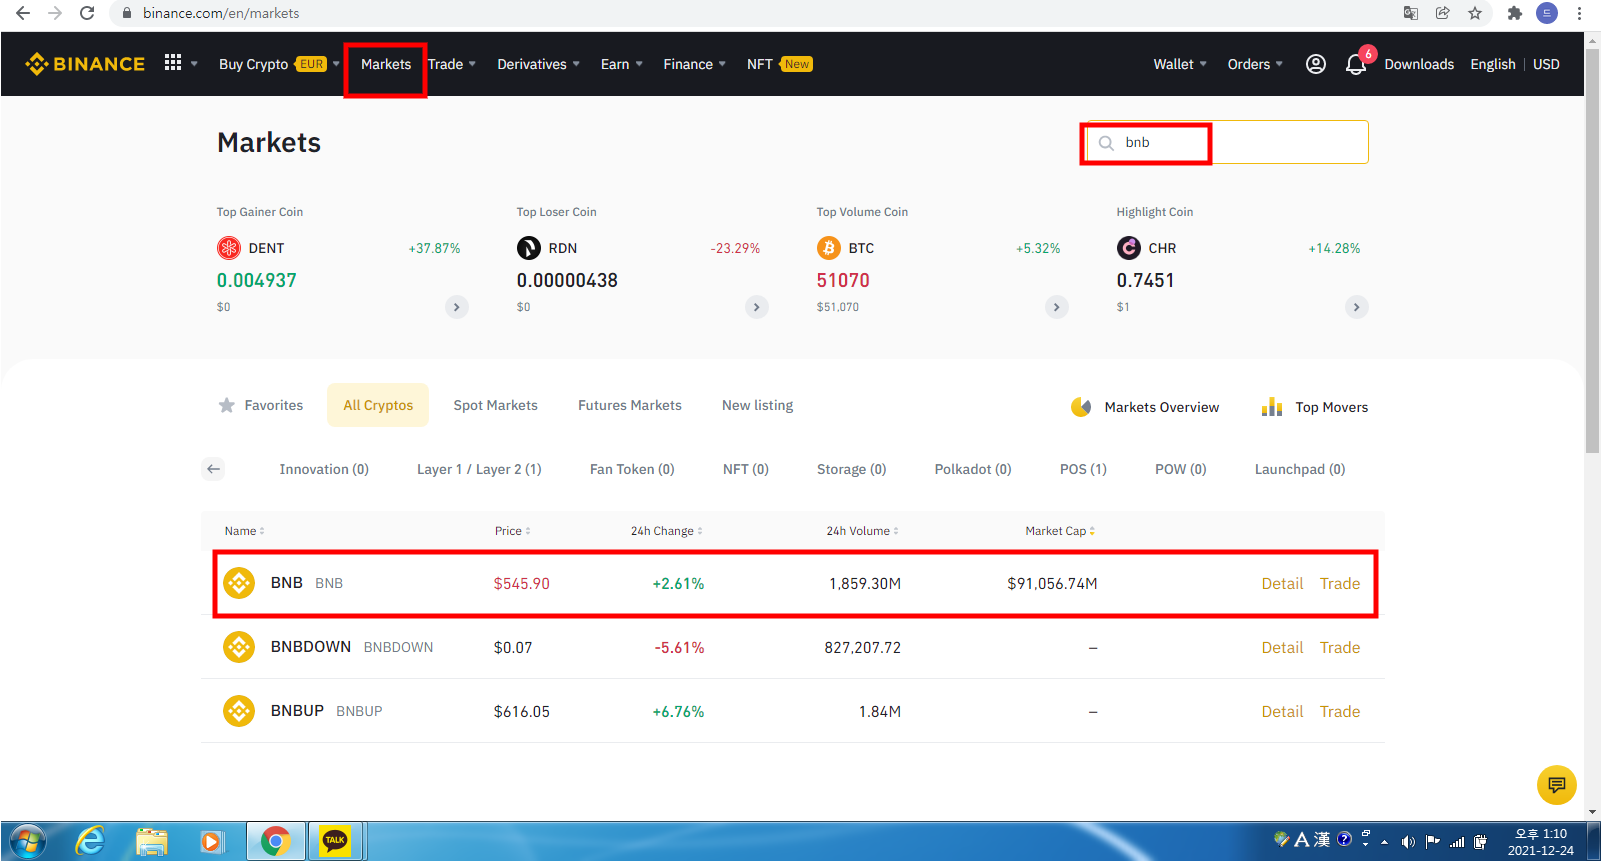1601x861 pixels.
Task: Open KakaoTalk in the taskbar
Action: point(335,841)
